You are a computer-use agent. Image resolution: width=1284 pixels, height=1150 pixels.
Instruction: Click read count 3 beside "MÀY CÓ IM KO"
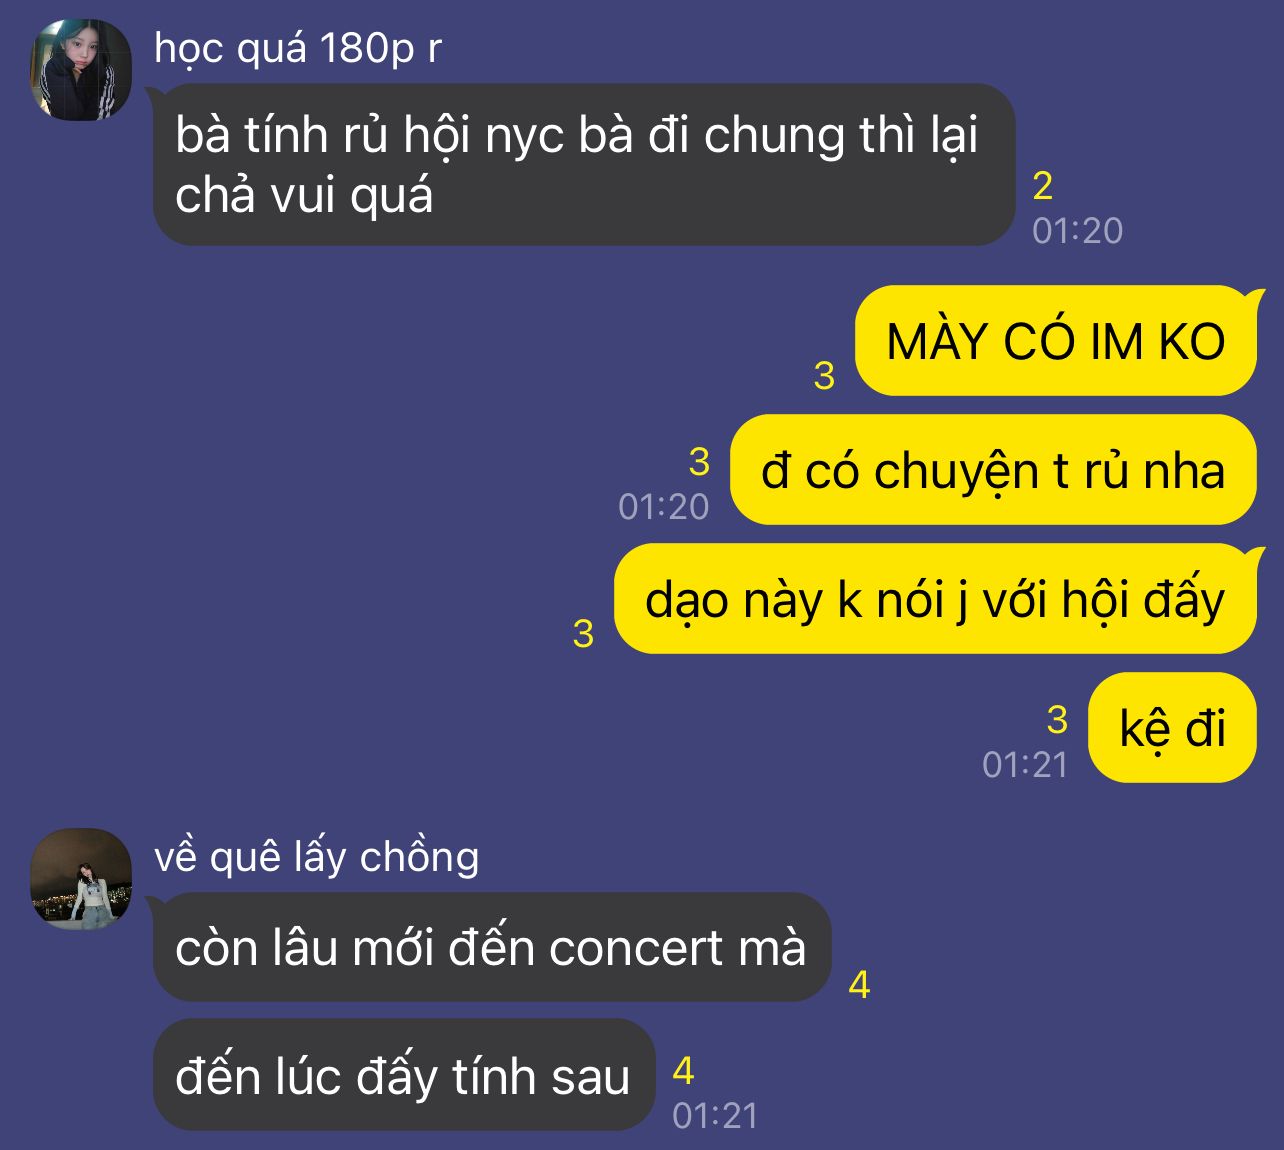(824, 376)
